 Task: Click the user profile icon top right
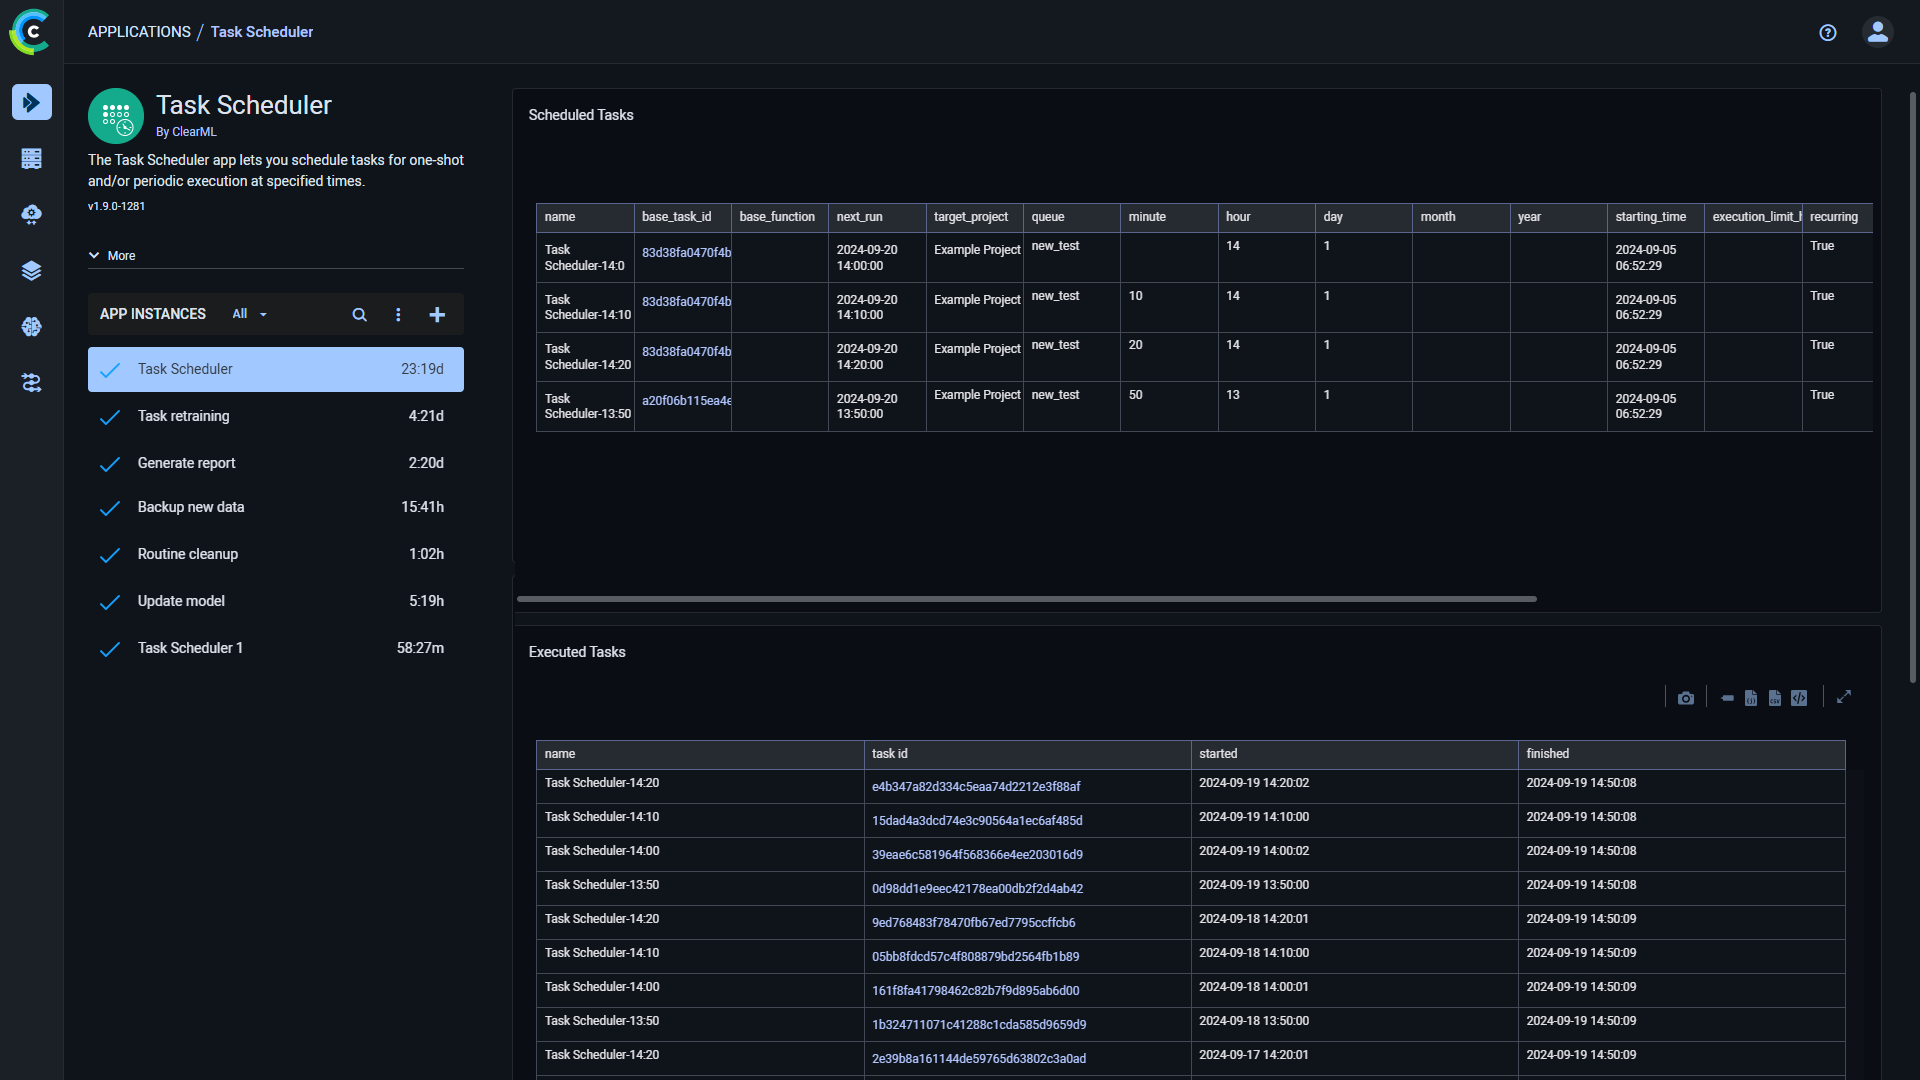tap(1876, 32)
